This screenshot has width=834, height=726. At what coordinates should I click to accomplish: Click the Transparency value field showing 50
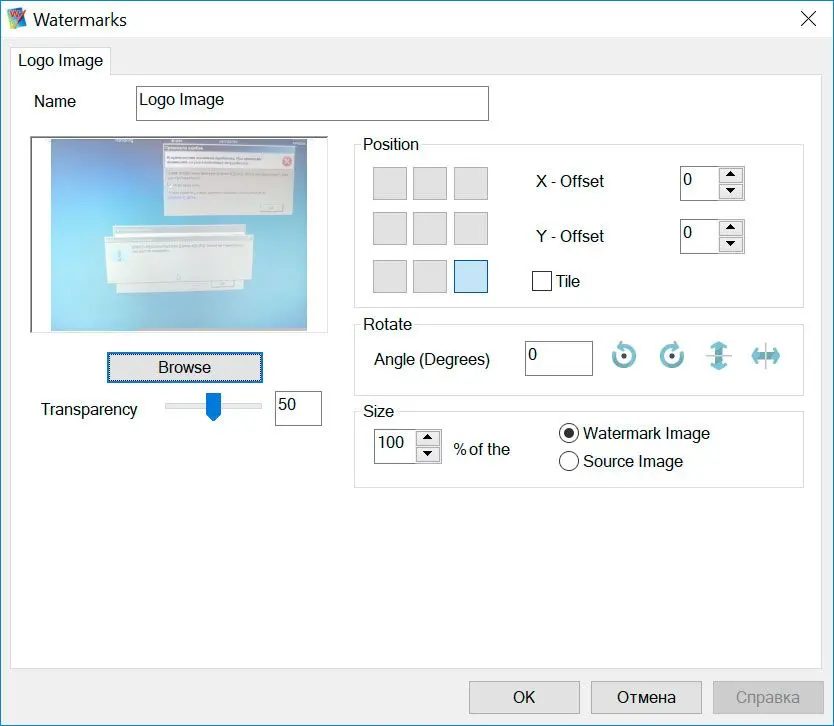point(298,408)
